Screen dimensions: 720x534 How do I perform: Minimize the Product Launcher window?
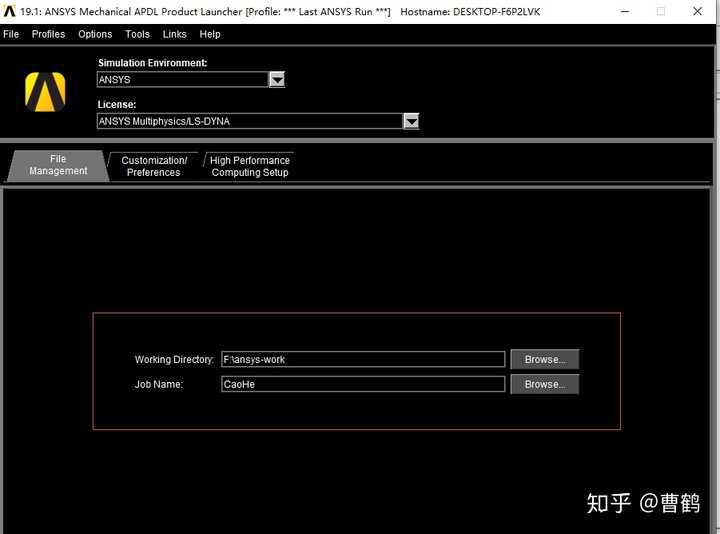coord(625,11)
